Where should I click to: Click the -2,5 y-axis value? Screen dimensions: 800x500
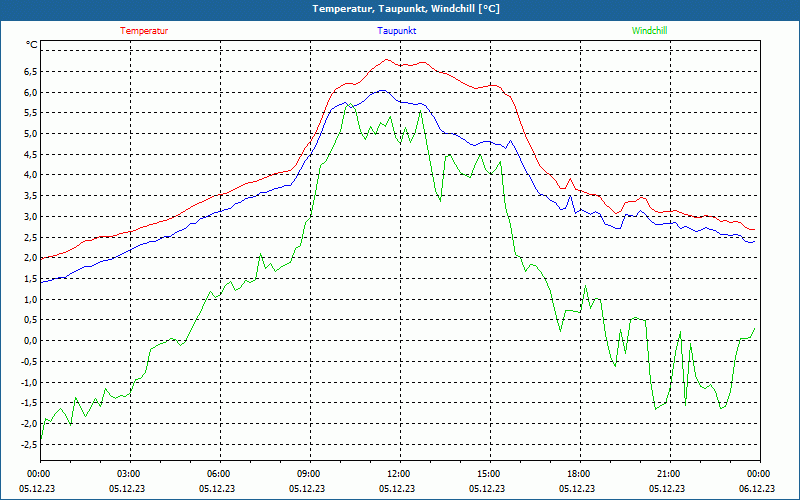coord(30,444)
